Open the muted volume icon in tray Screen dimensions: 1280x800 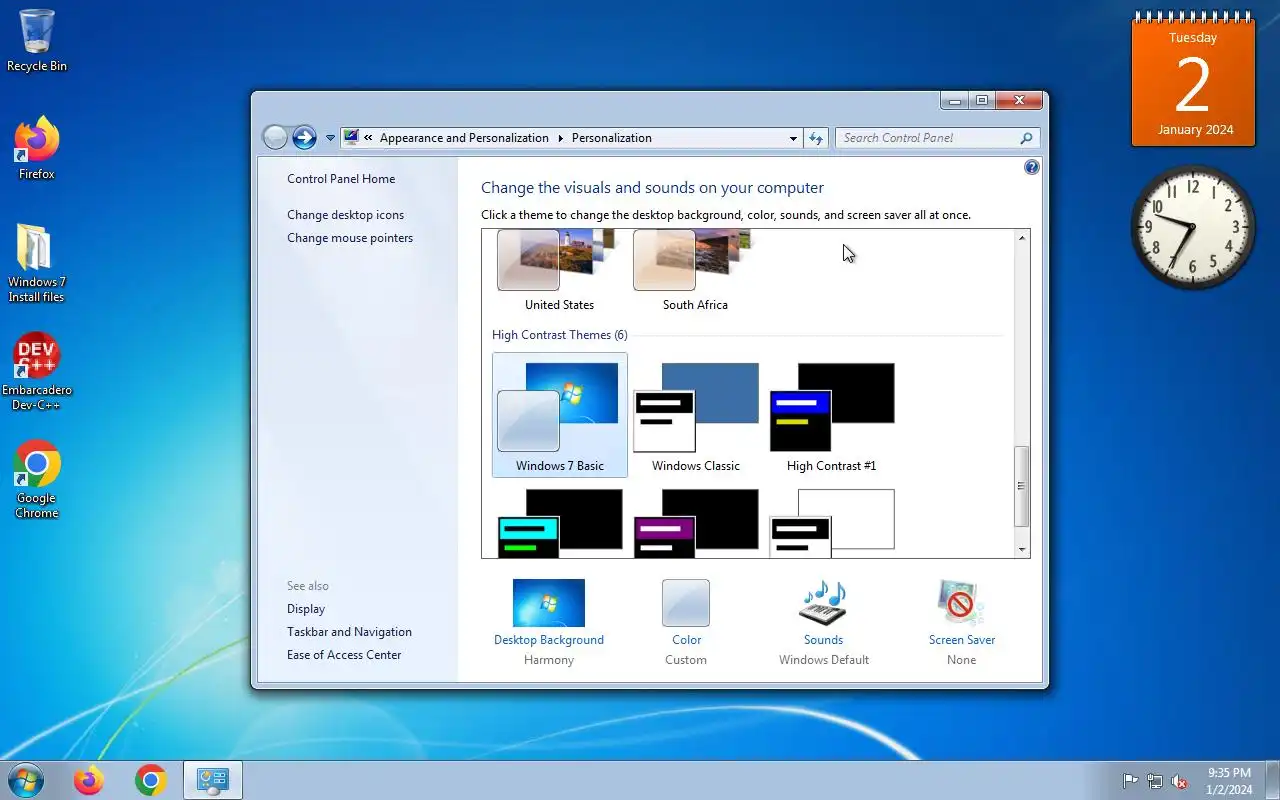pyautogui.click(x=1180, y=781)
